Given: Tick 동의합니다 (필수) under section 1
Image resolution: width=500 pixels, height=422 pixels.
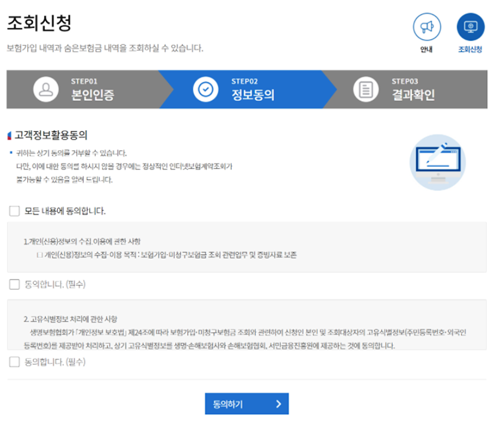Looking at the screenshot, I should point(14,284).
